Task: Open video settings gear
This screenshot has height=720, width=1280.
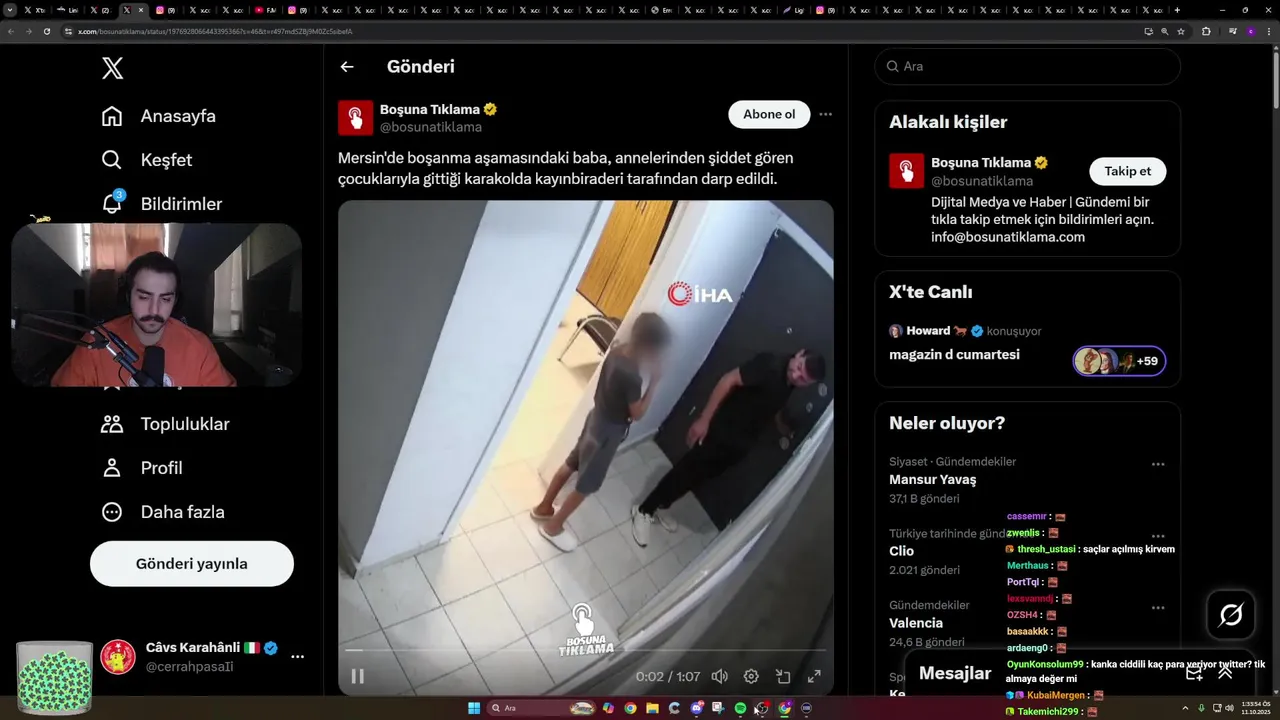Action: (751, 676)
